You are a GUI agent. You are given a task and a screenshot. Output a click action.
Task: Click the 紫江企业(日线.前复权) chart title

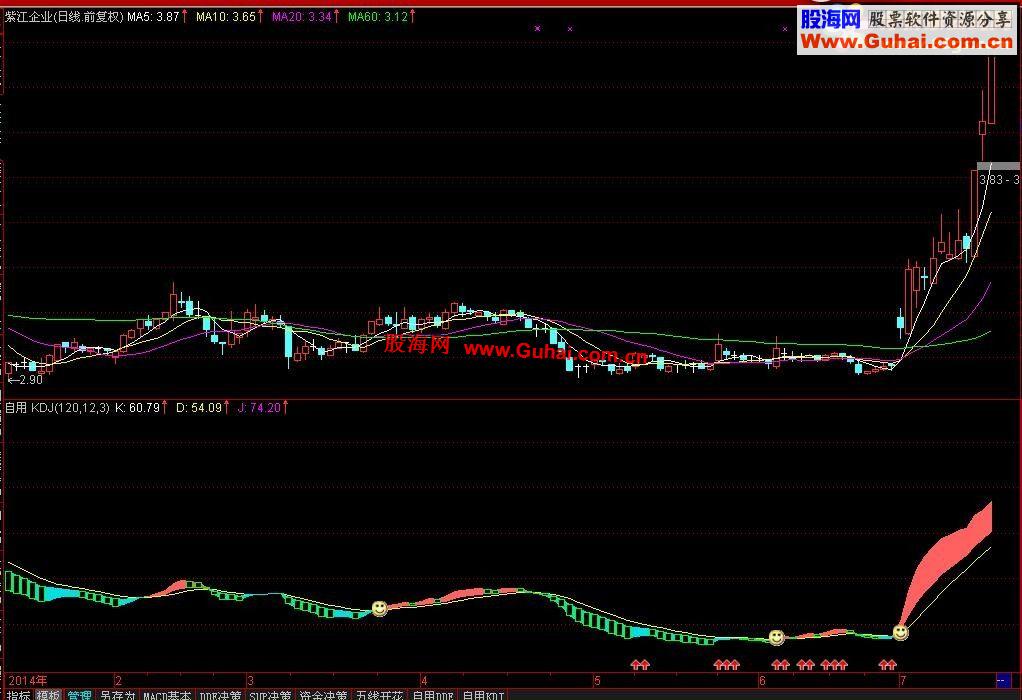point(64,17)
